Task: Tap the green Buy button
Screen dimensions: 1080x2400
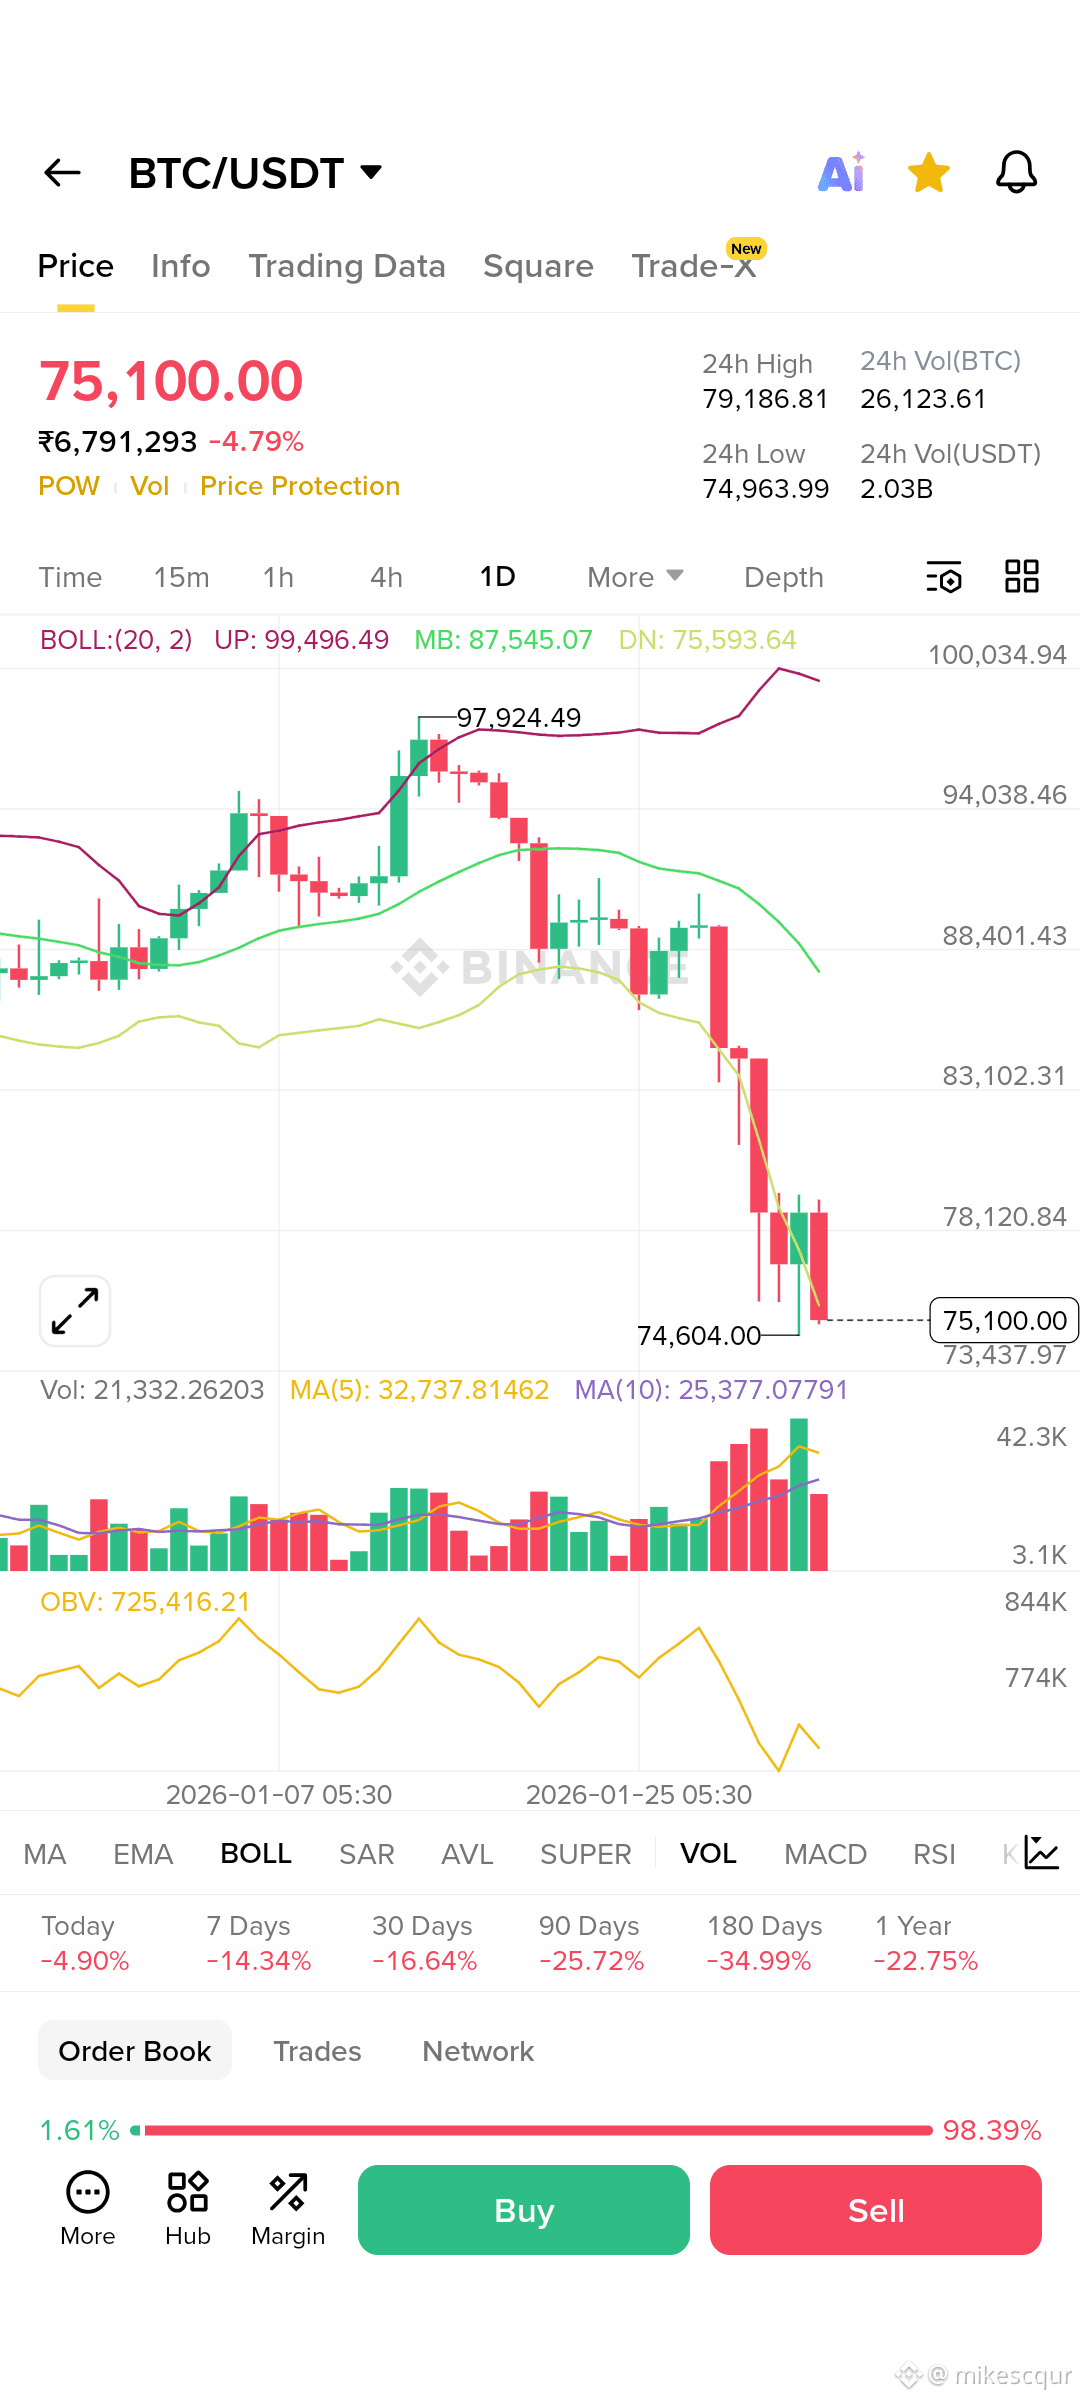Action: (524, 2210)
